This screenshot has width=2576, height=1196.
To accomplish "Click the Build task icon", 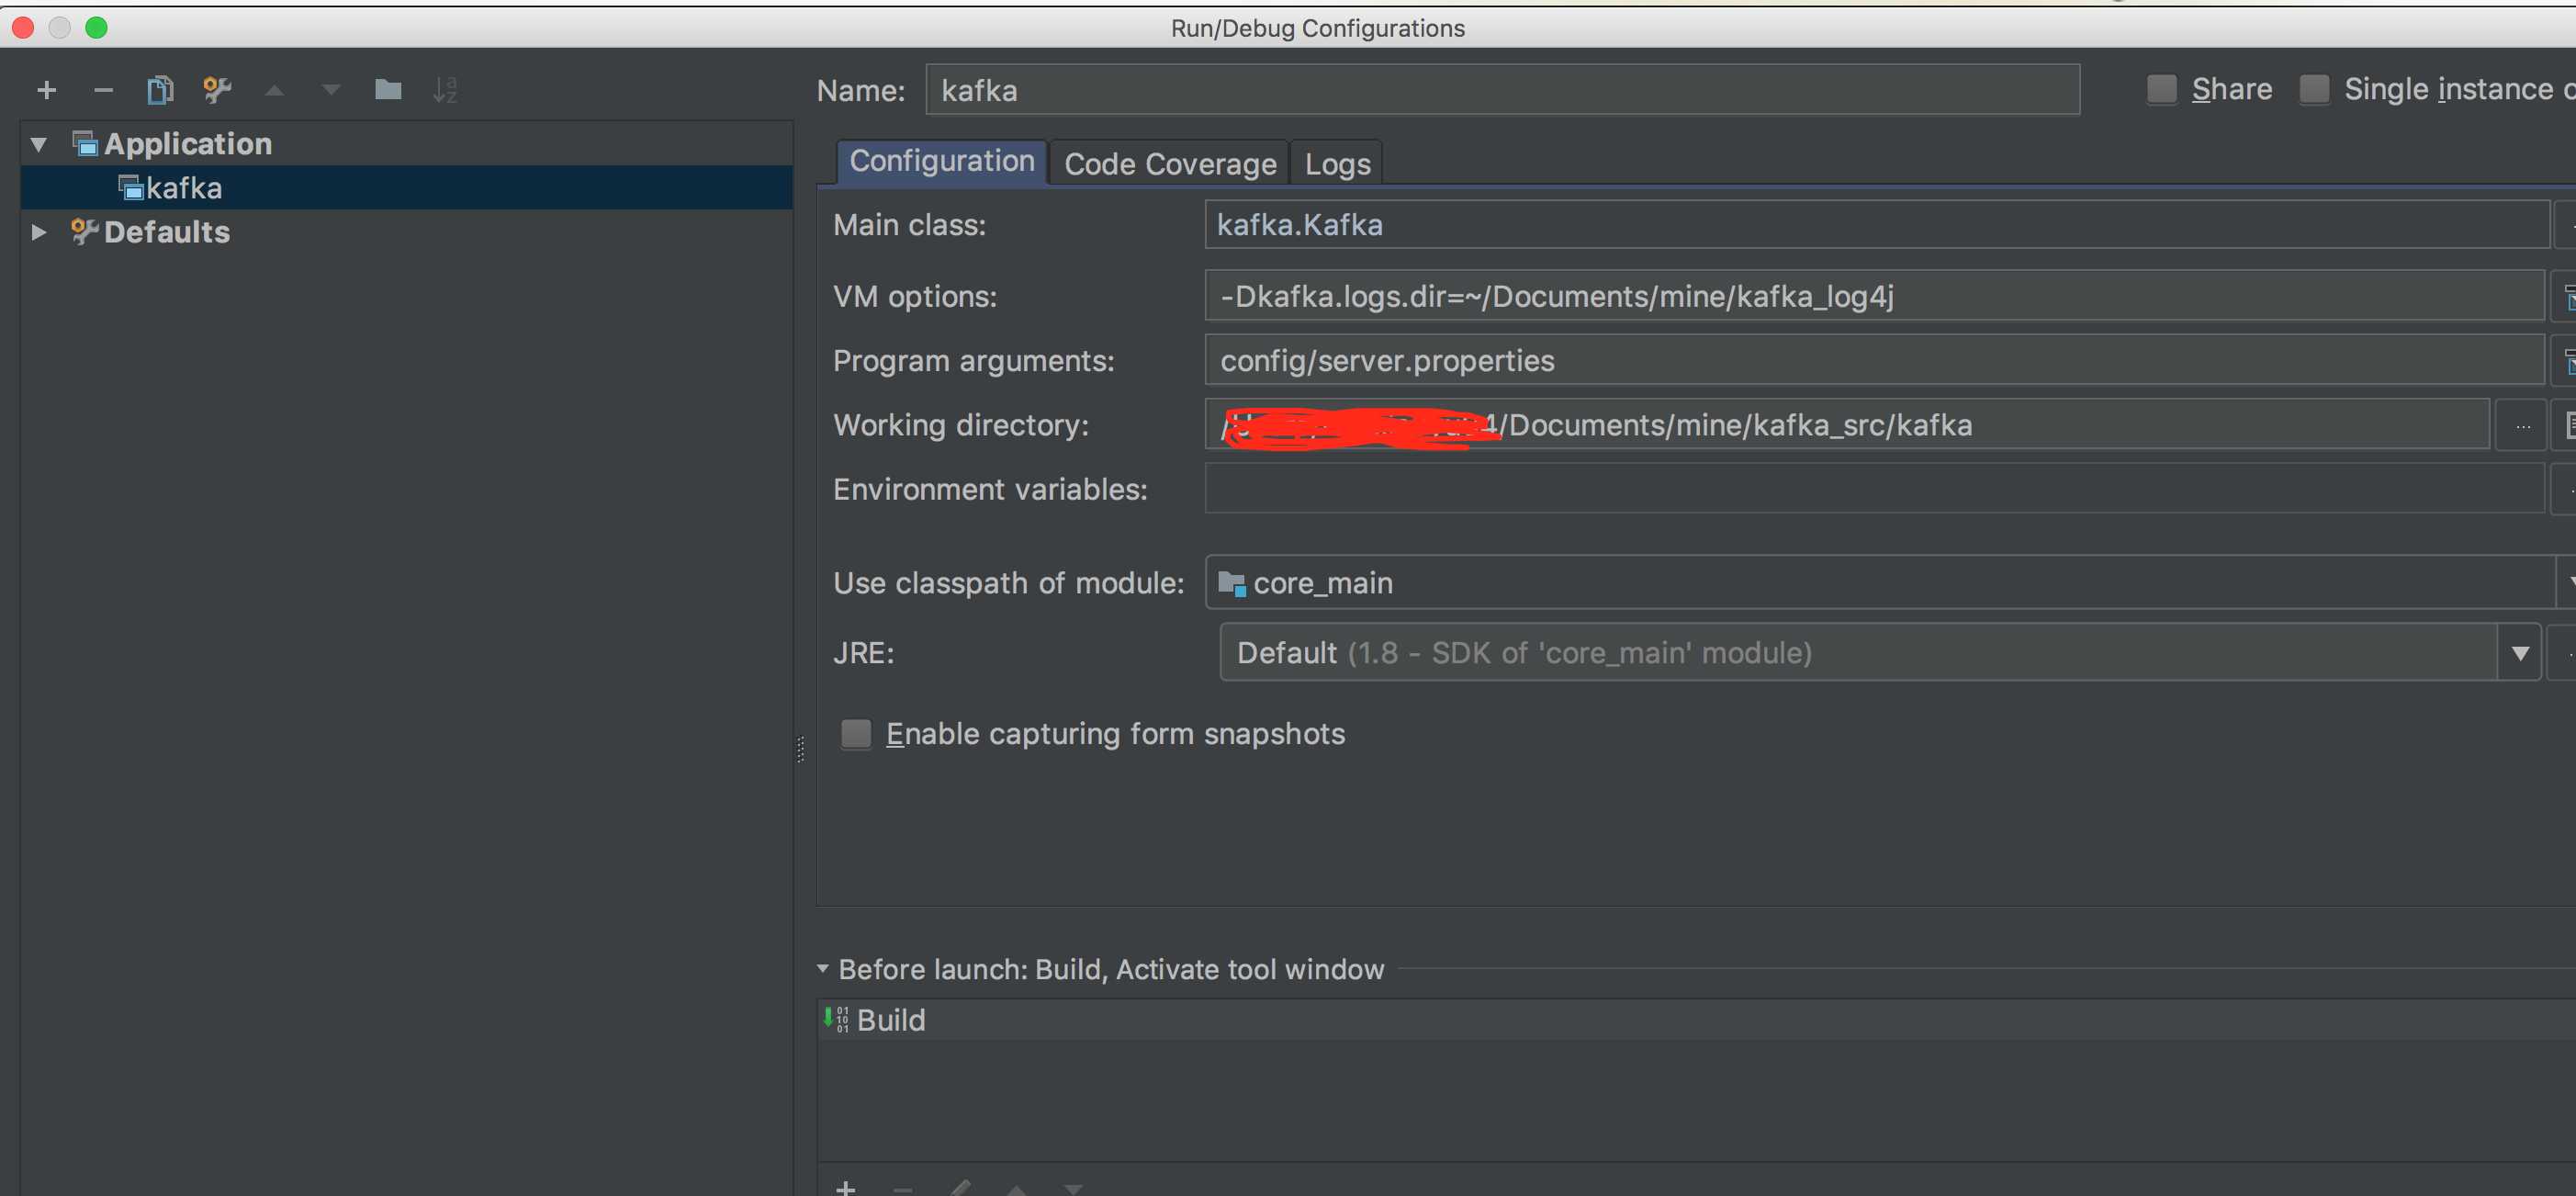I will click(836, 1020).
